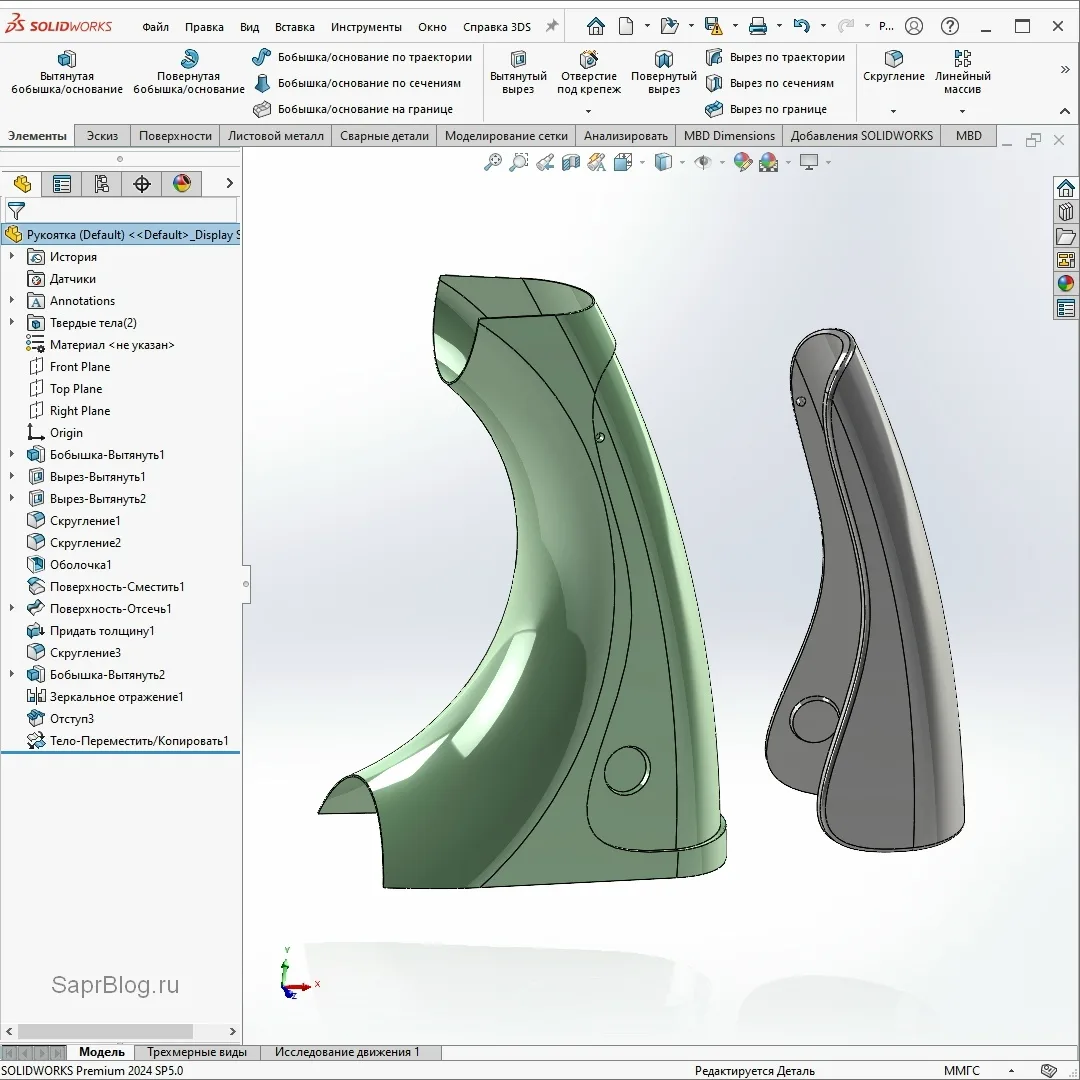The width and height of the screenshot is (1080, 1080).
Task: Select Зеркальное отражение1 feature
Action: click(116, 697)
